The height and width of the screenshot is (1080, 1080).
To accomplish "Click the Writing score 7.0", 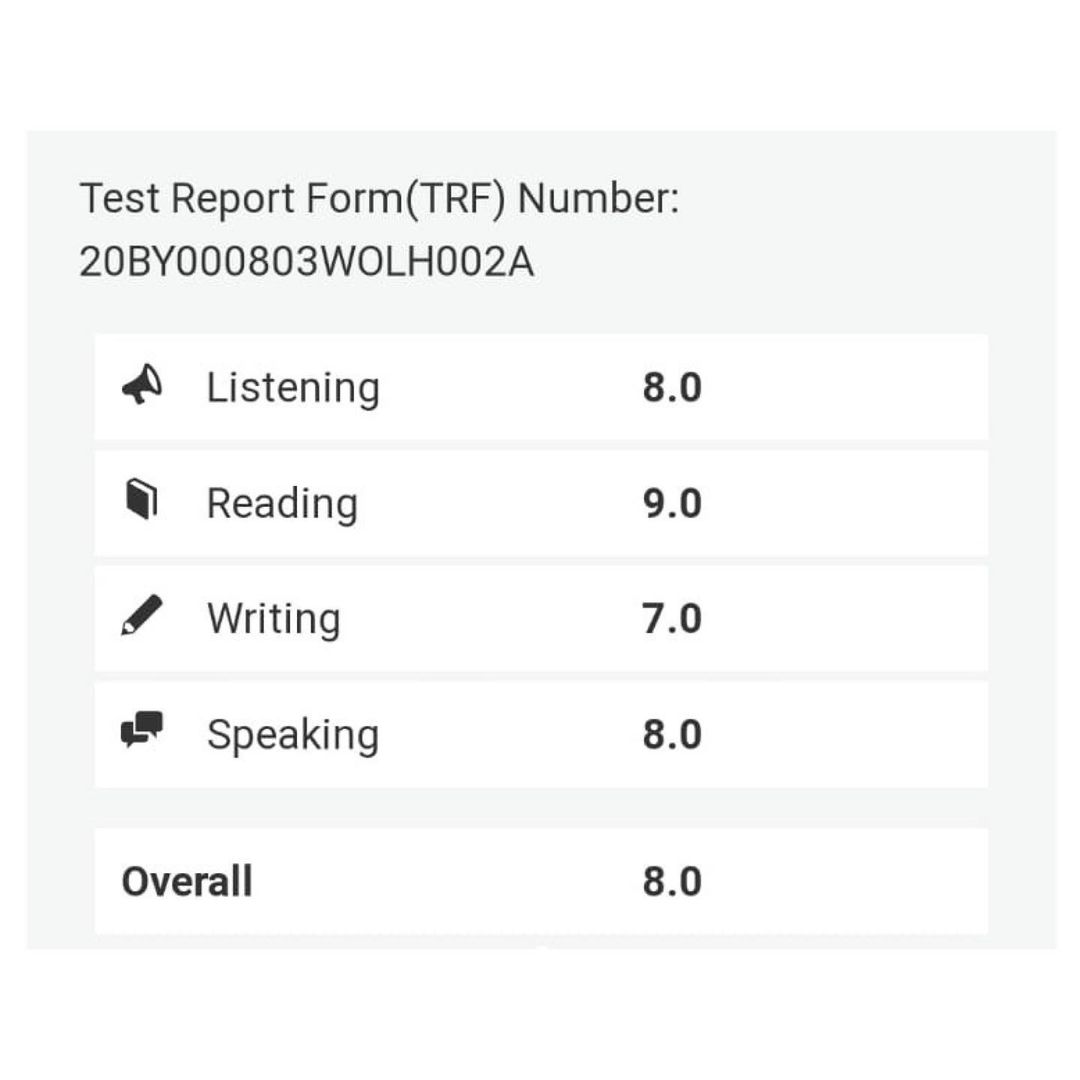I will pos(672,617).
